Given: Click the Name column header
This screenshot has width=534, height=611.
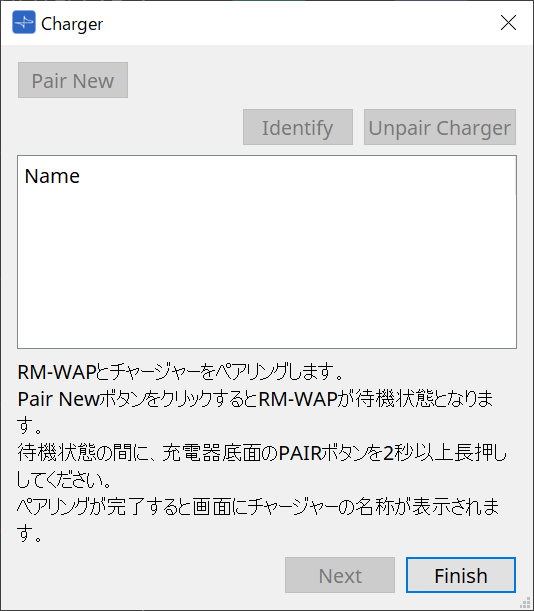Looking at the screenshot, I should point(52,176).
